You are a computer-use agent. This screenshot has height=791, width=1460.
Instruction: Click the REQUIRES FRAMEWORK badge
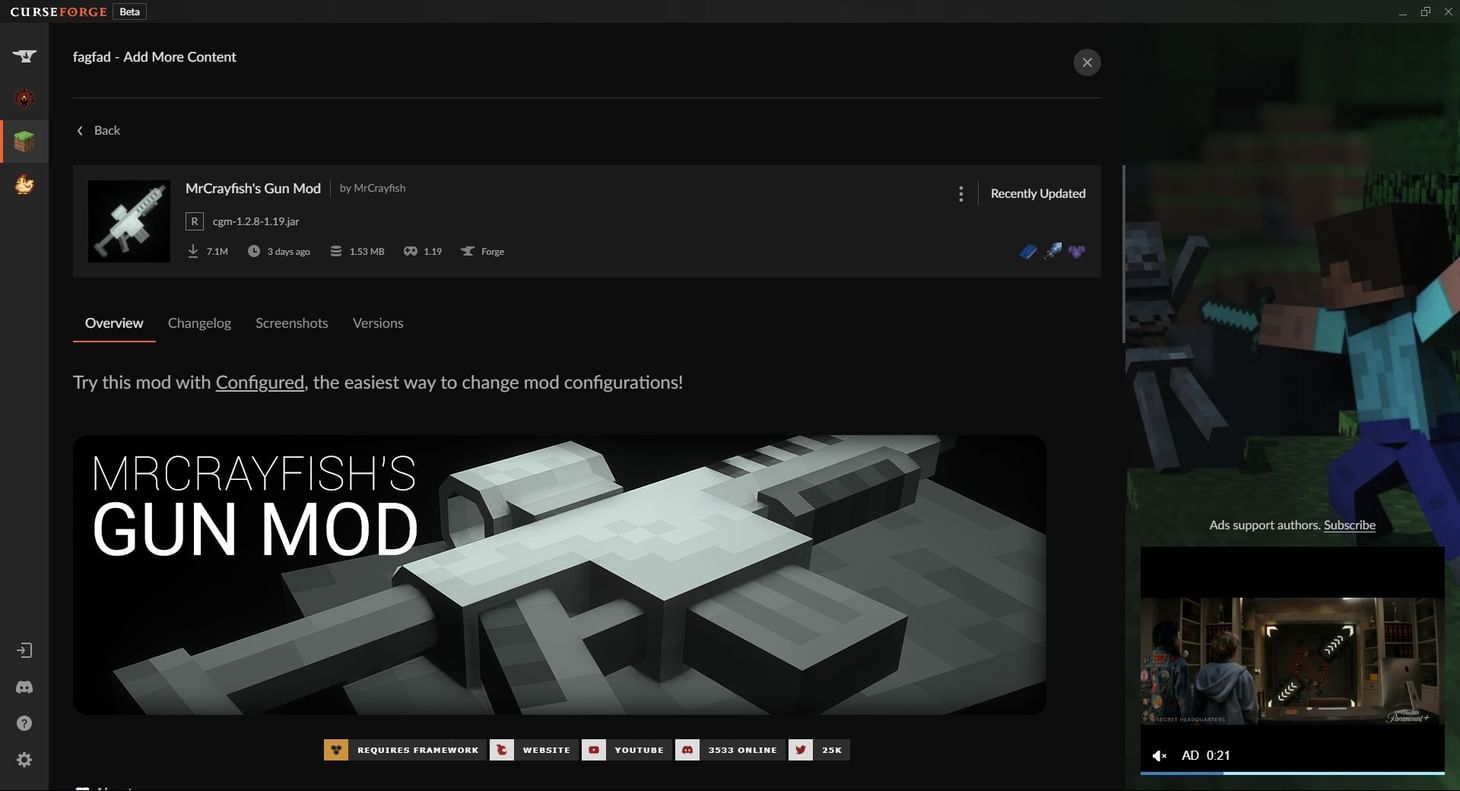(x=404, y=749)
